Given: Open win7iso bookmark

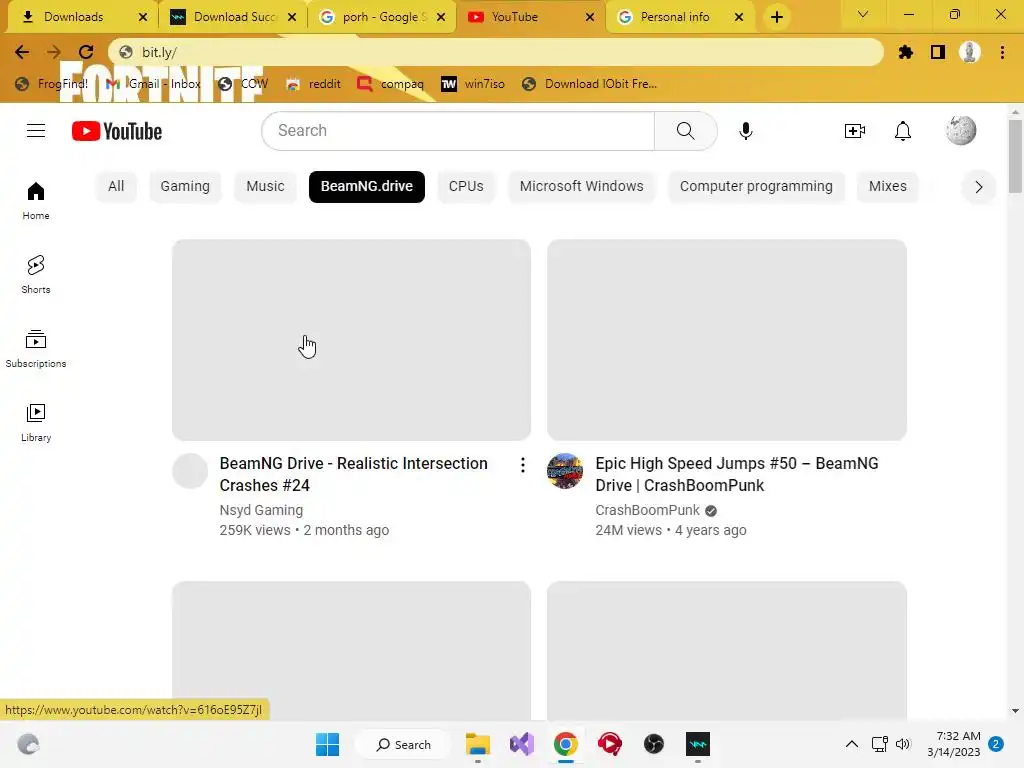Looking at the screenshot, I should click(x=473, y=84).
